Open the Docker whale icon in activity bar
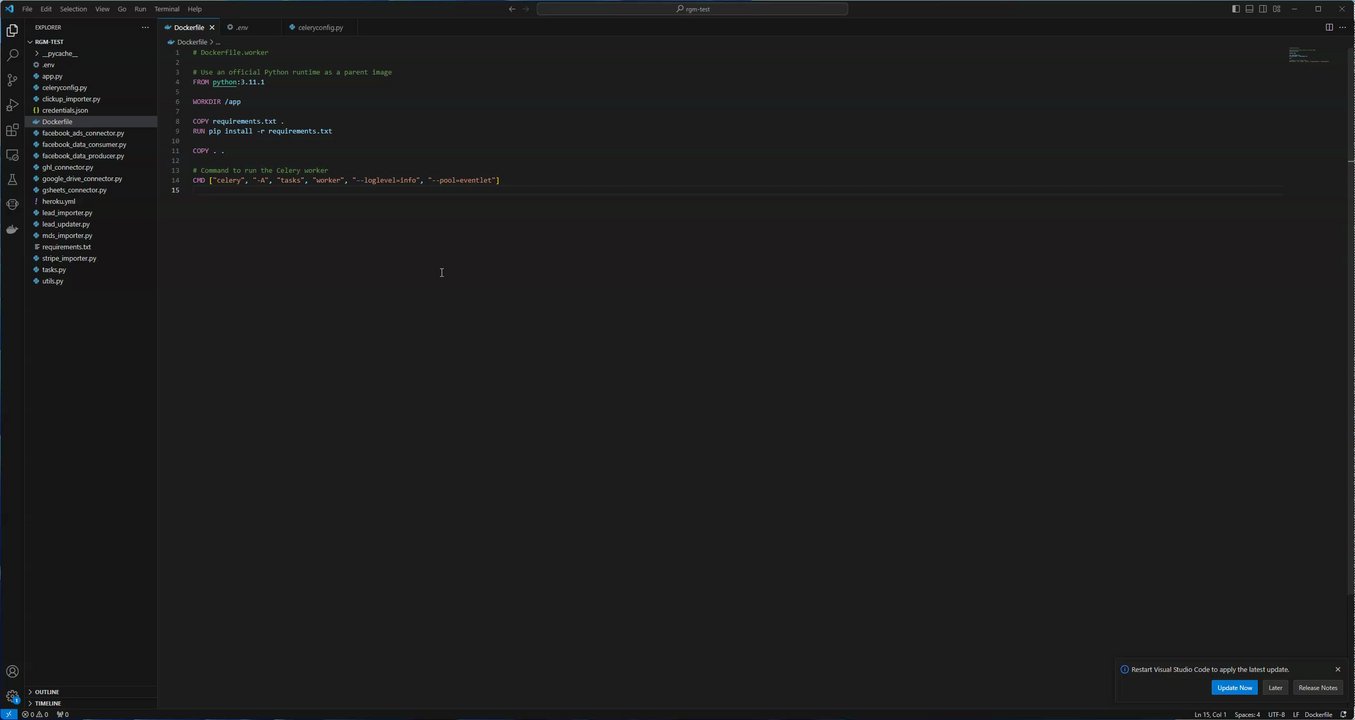 click(x=12, y=229)
